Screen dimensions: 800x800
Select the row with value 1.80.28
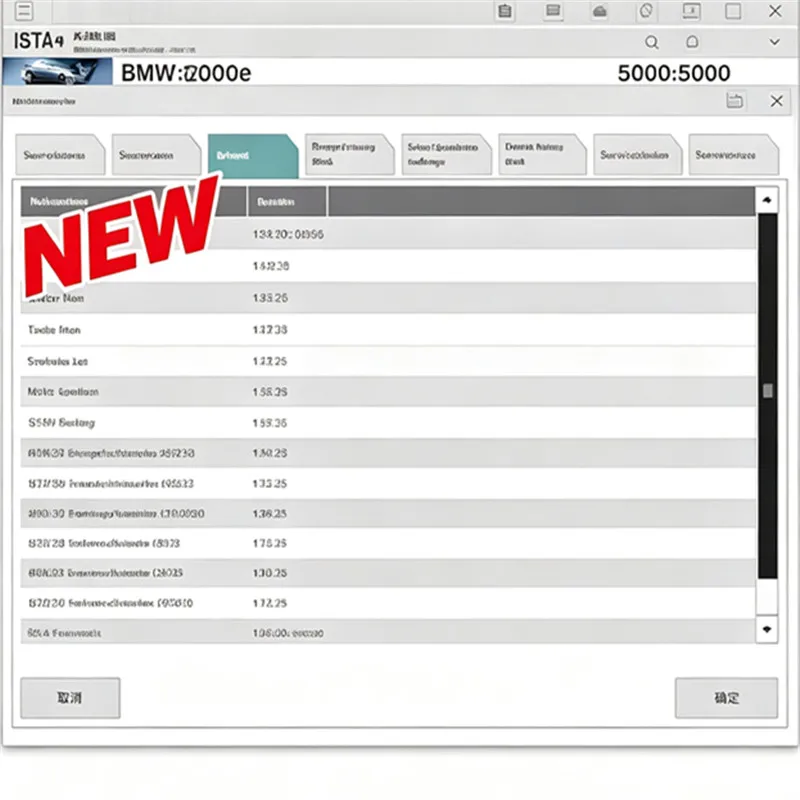click(388, 453)
